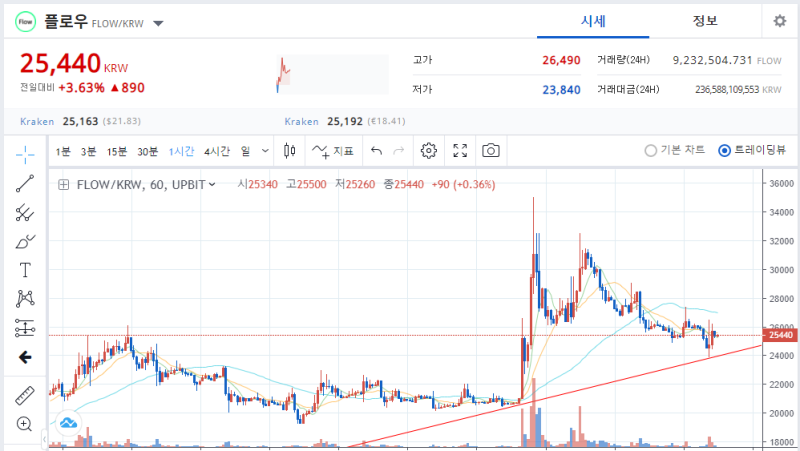Select the brush drawing tool
The width and height of the screenshot is (800, 451).
[24, 241]
